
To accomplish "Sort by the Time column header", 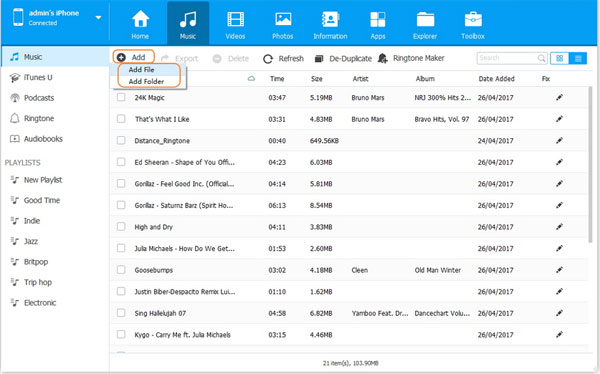I will coord(277,79).
